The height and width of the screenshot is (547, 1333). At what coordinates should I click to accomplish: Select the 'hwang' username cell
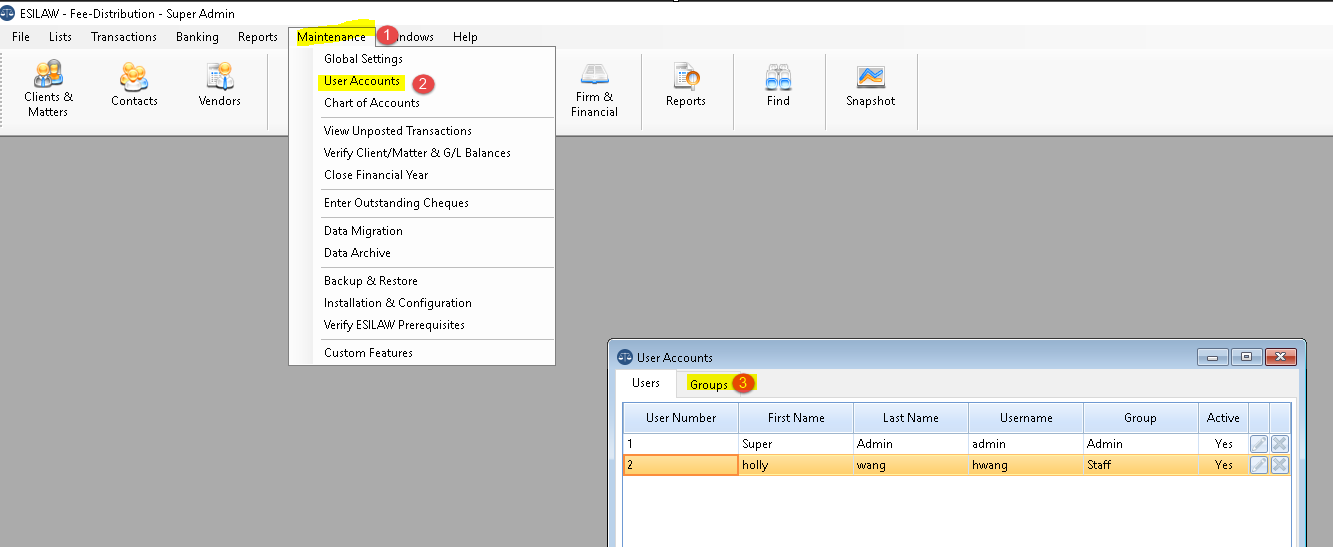tap(1026, 465)
